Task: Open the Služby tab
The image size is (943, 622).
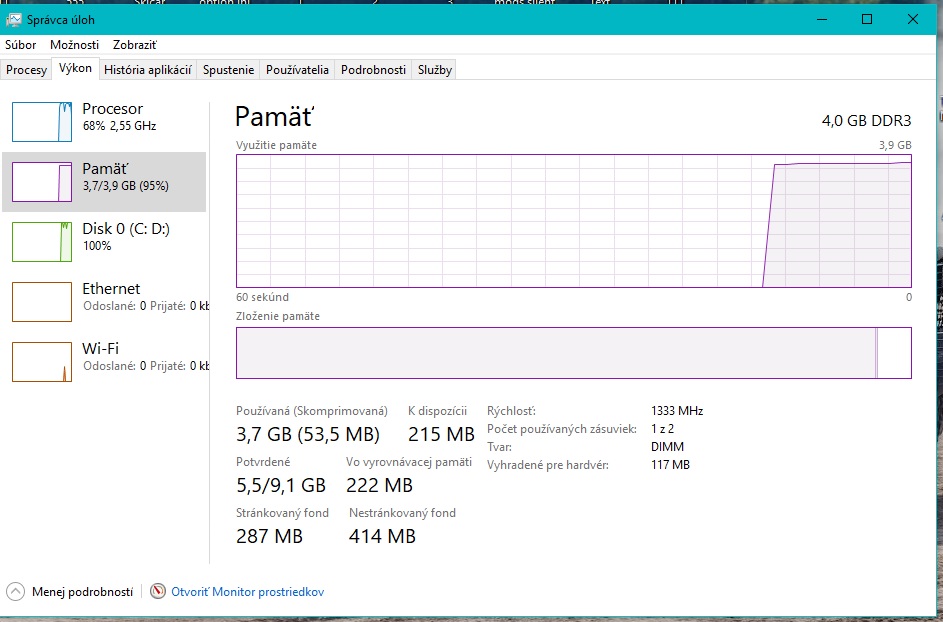Action: coord(435,70)
